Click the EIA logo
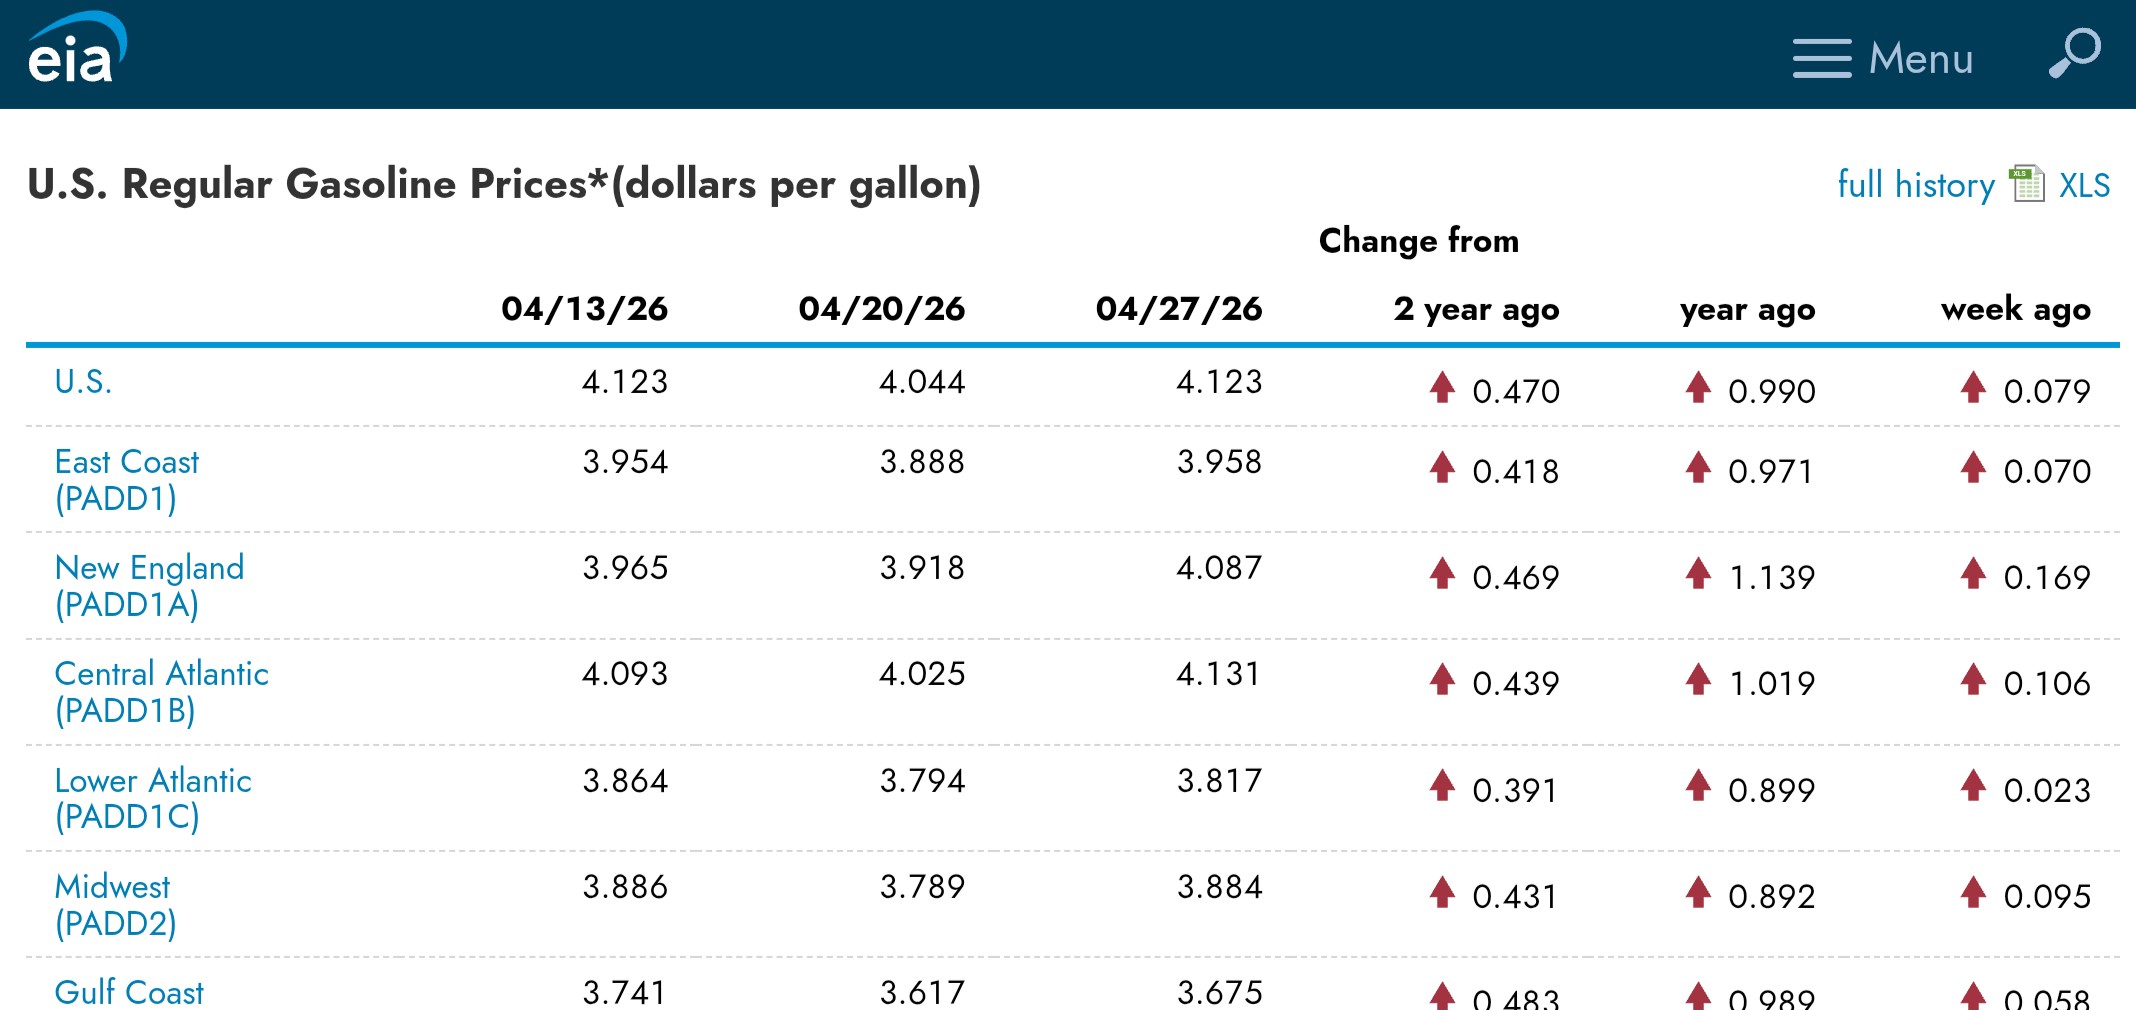Image resolution: width=2136 pixels, height=1010 pixels. pos(77,48)
